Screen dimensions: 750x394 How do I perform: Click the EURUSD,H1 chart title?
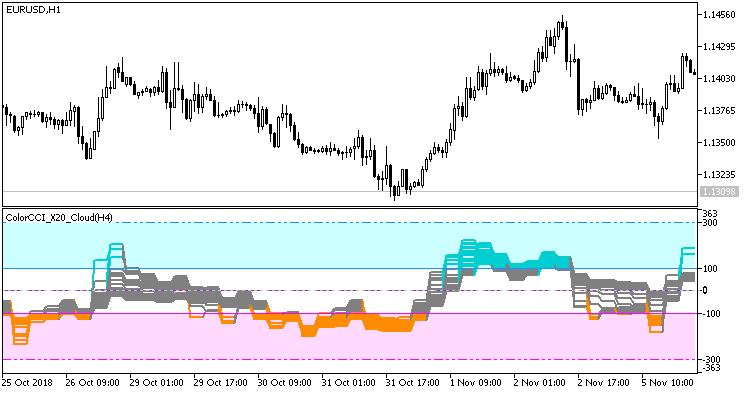pos(33,10)
